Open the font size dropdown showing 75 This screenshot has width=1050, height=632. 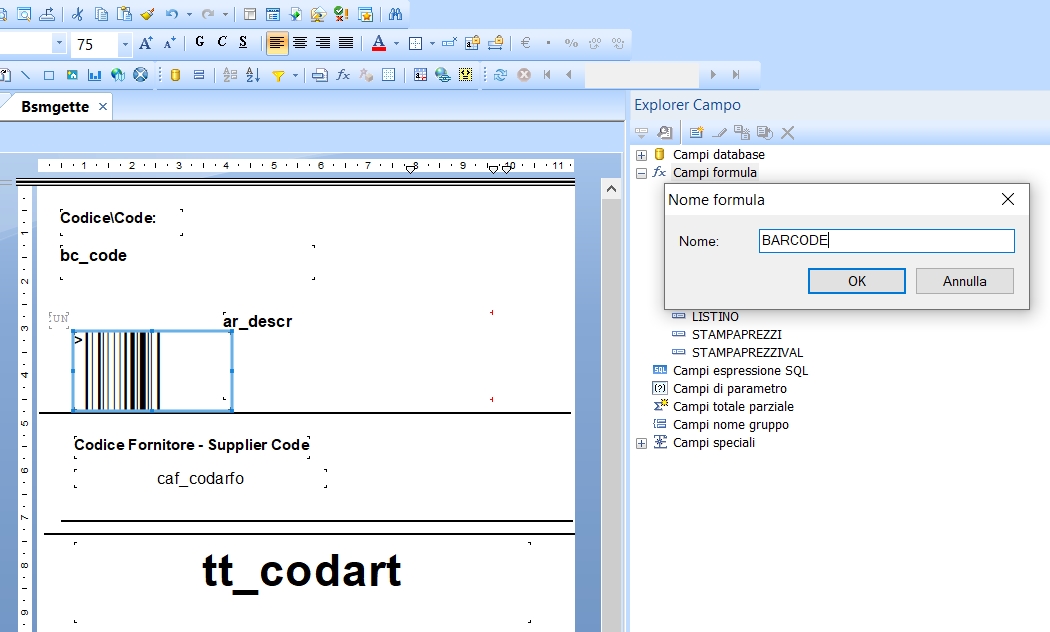pos(125,44)
